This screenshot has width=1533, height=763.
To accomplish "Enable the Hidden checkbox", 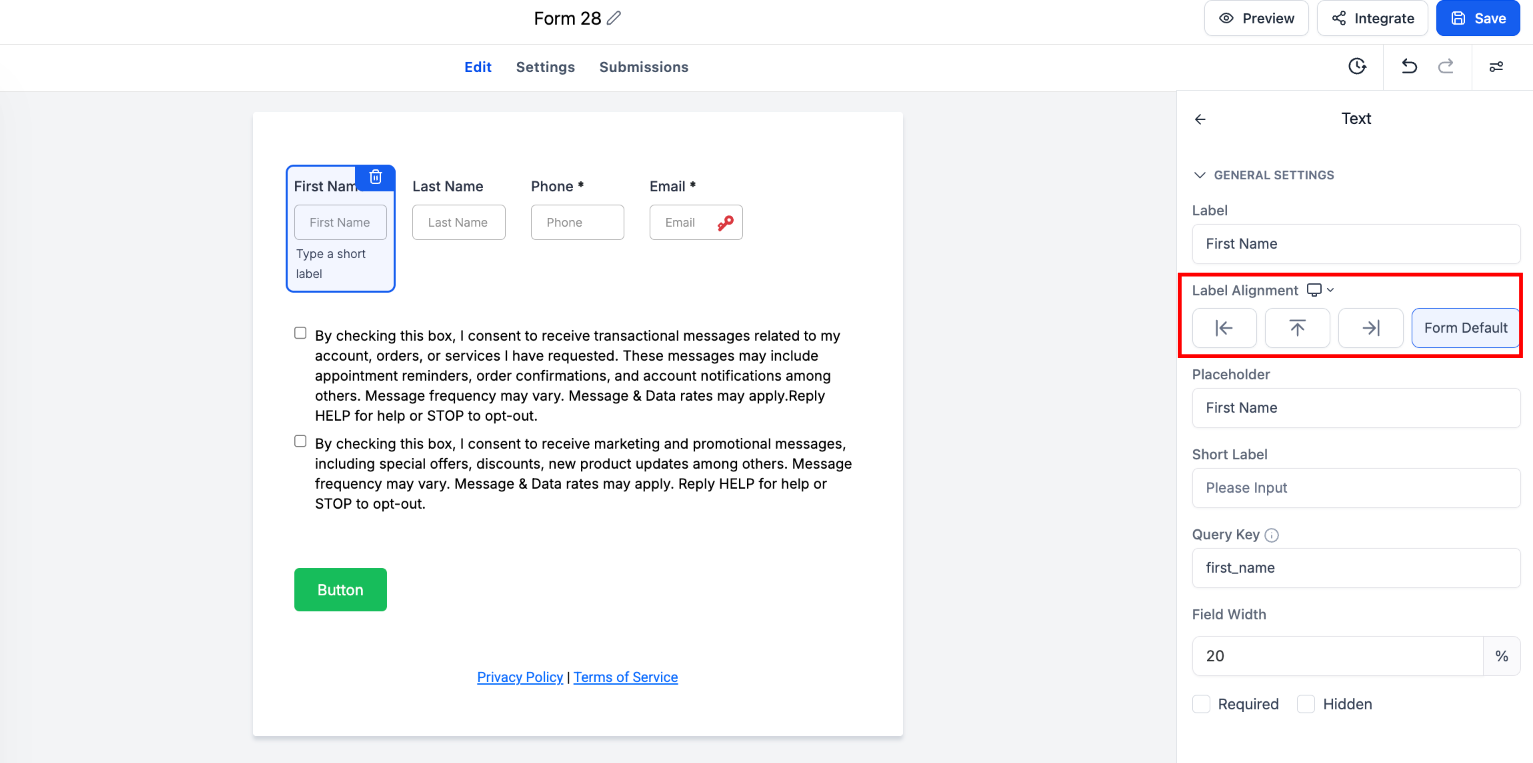I will 1306,704.
